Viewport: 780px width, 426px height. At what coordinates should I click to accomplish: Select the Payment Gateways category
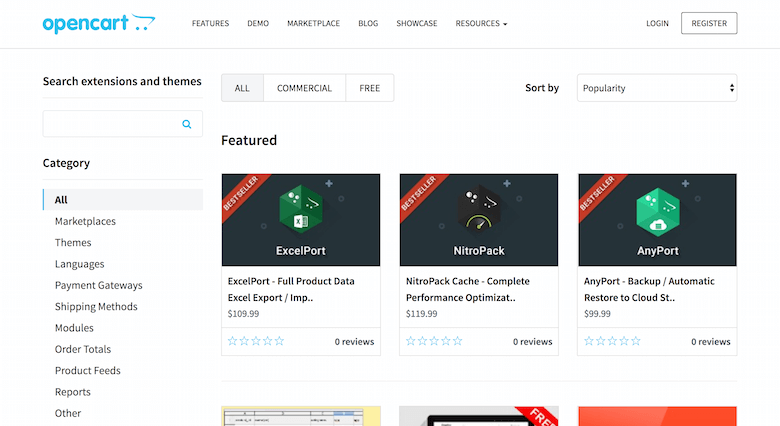[x=98, y=285]
